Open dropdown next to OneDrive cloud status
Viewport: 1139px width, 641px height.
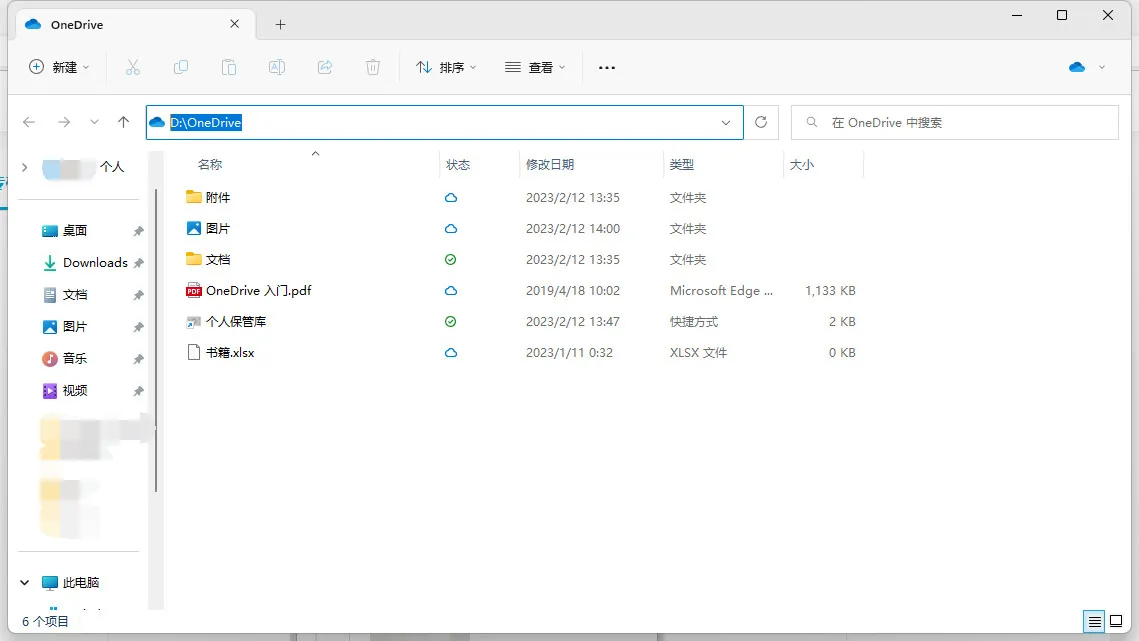[x=1102, y=67]
